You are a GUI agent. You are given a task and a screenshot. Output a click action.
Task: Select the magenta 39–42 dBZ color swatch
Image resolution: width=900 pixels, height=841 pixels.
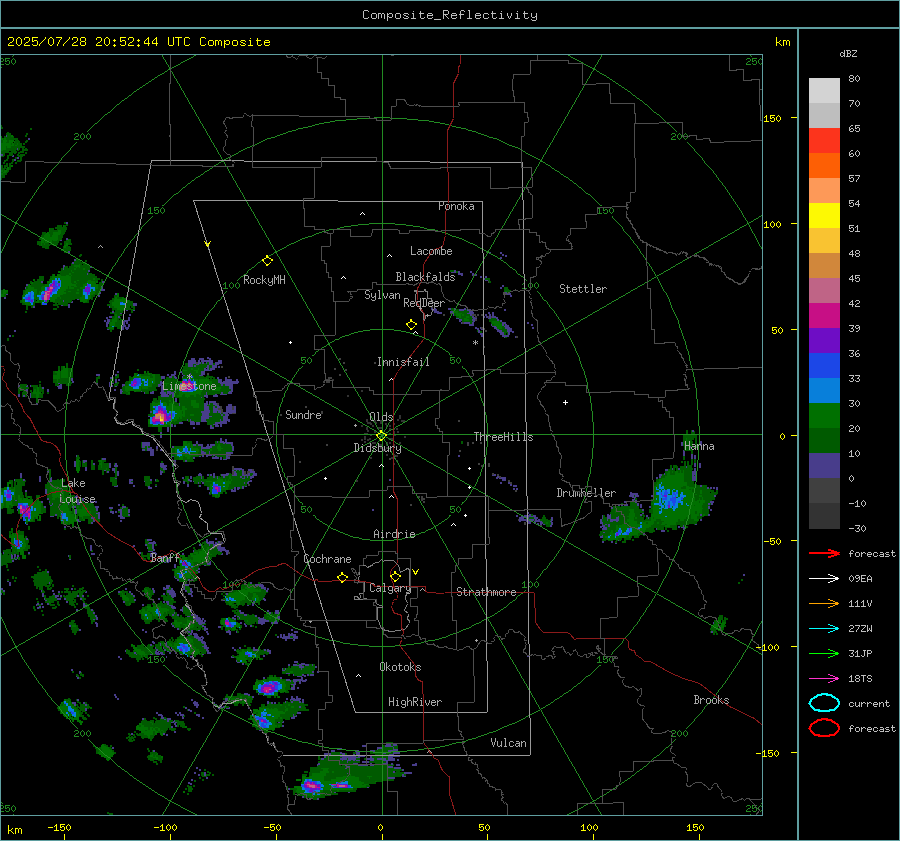coord(824,315)
